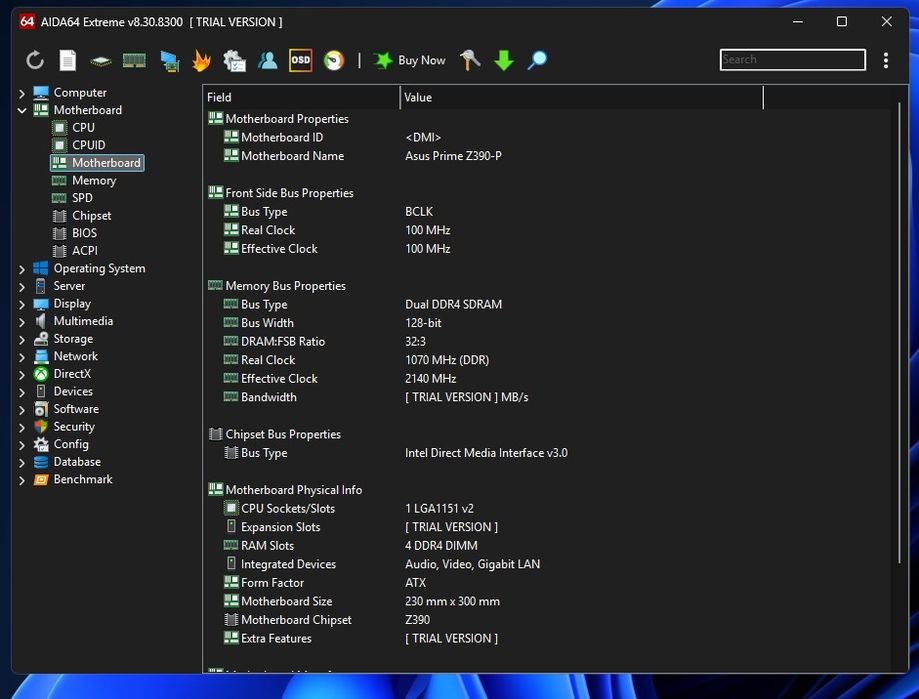This screenshot has height=699, width=919.
Task: Click the Refresh toolbar icon
Action: [35, 60]
